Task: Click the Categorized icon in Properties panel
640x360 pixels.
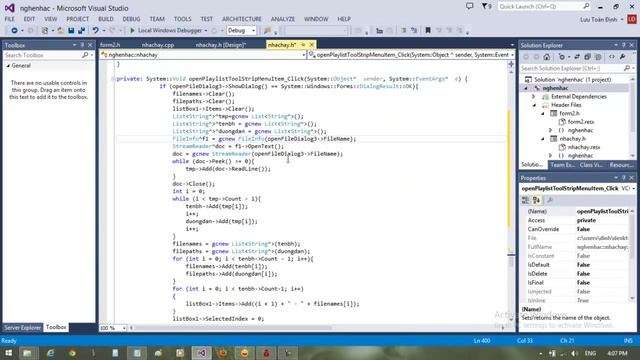Action: pos(526,200)
